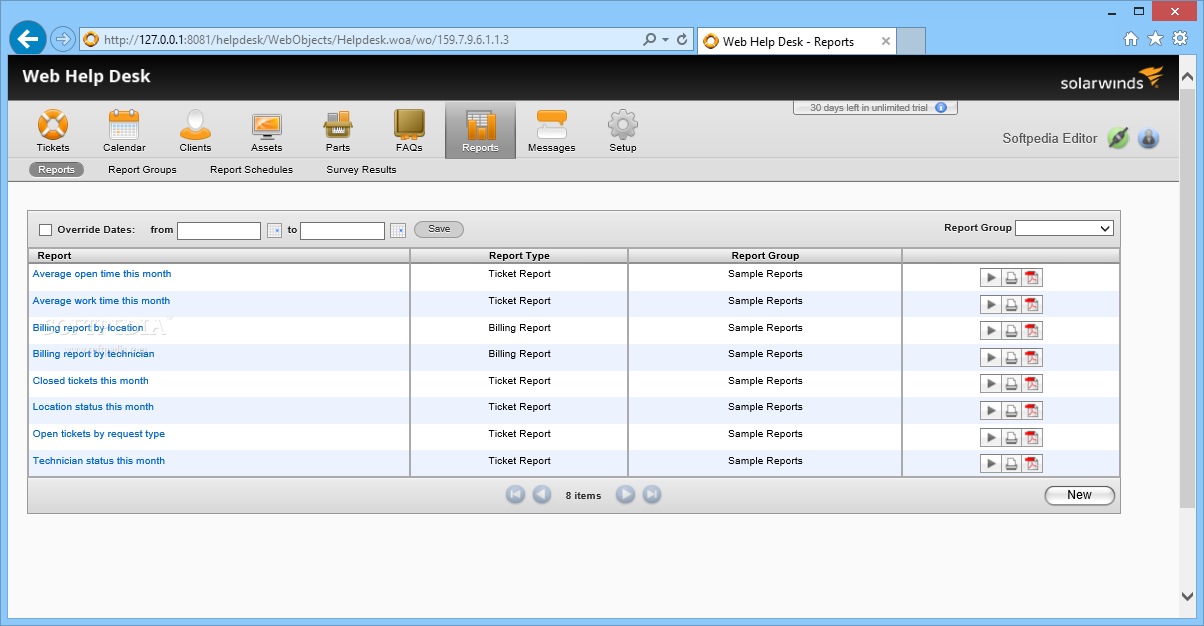Open the Average open time this month link
The image size is (1204, 626).
(x=102, y=274)
